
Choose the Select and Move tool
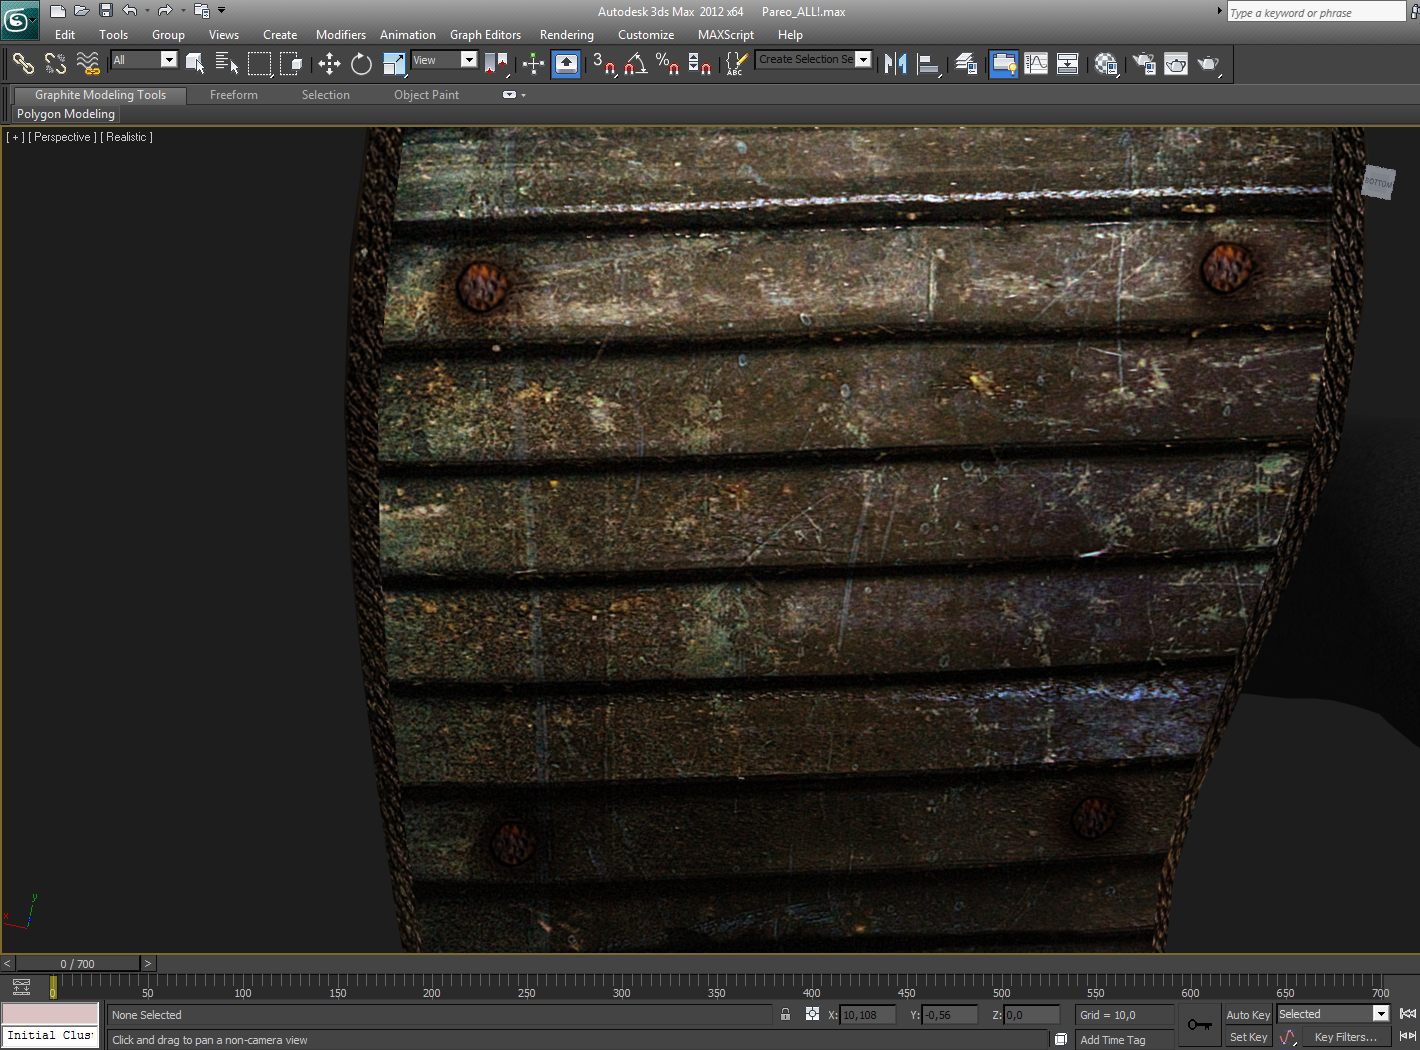click(x=329, y=64)
